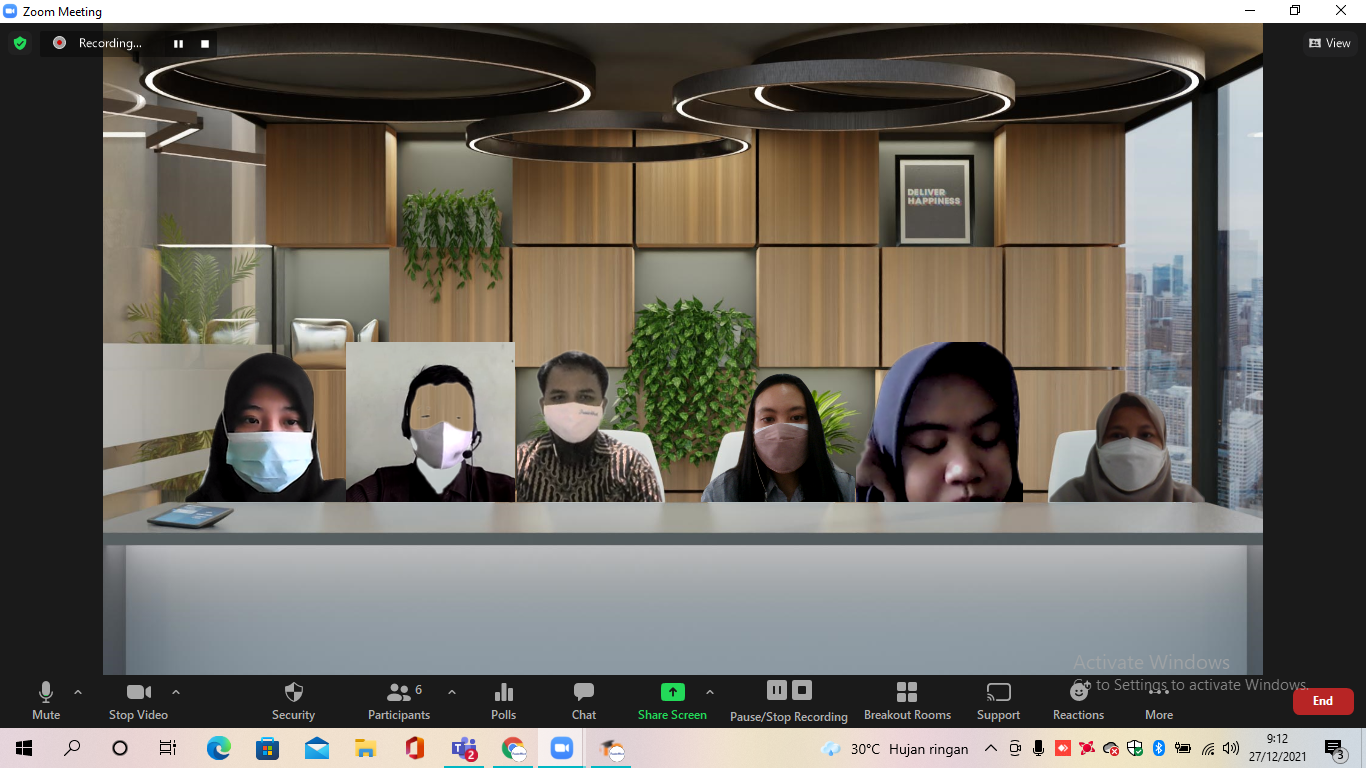Stop Video camera toggle

click(138, 700)
